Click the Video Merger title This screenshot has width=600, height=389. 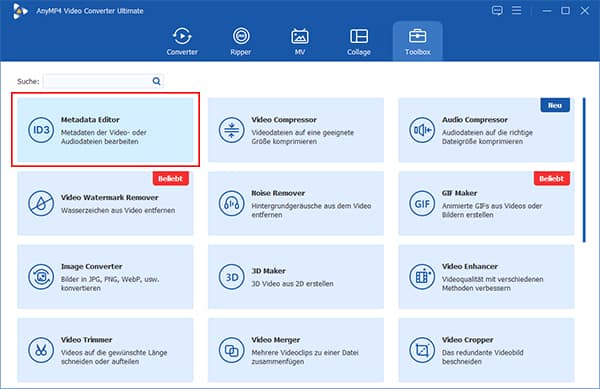coord(276,340)
